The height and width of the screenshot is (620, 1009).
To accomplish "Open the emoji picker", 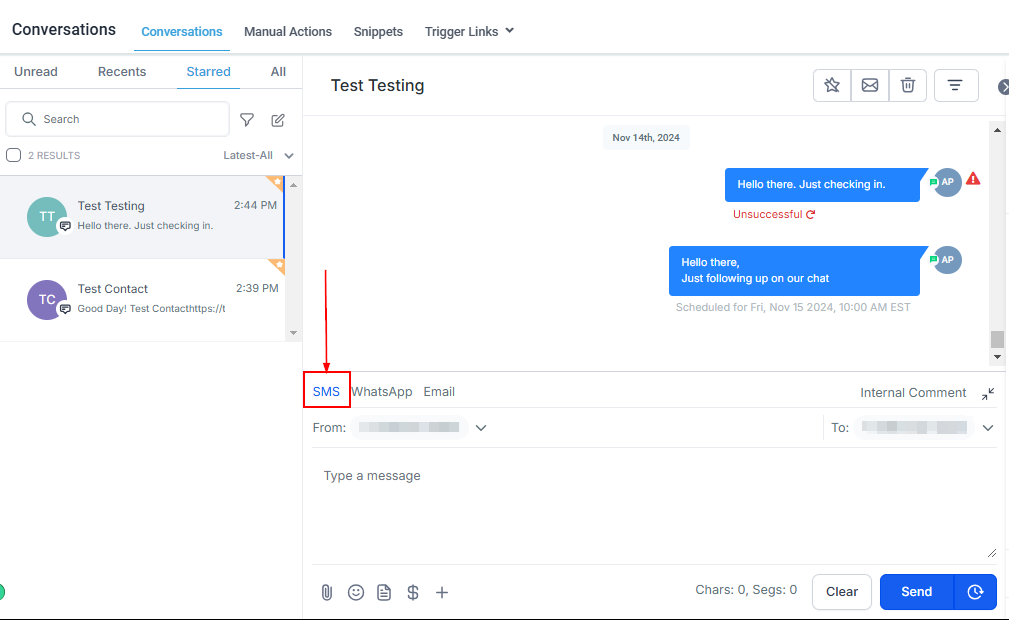I will click(356, 592).
